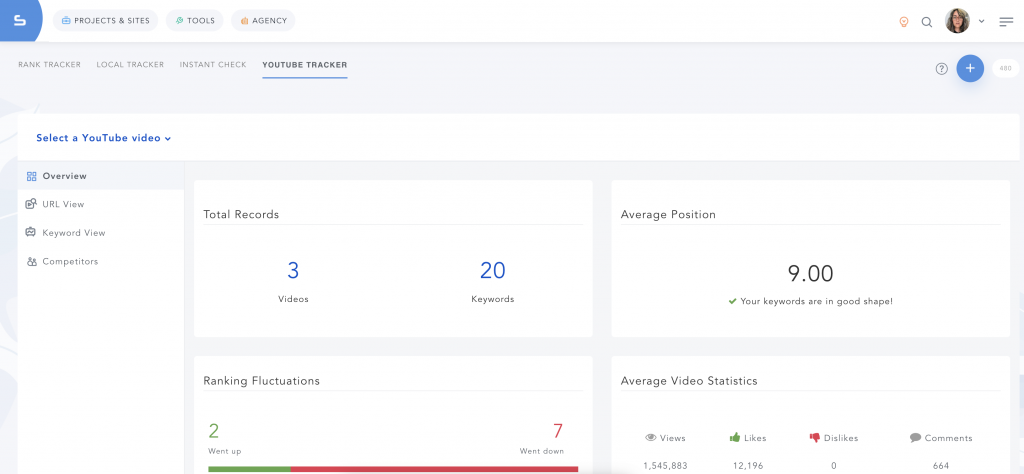Click the 'Your keywords are in good shape!' text
This screenshot has width=1024, height=474.
[816, 302]
